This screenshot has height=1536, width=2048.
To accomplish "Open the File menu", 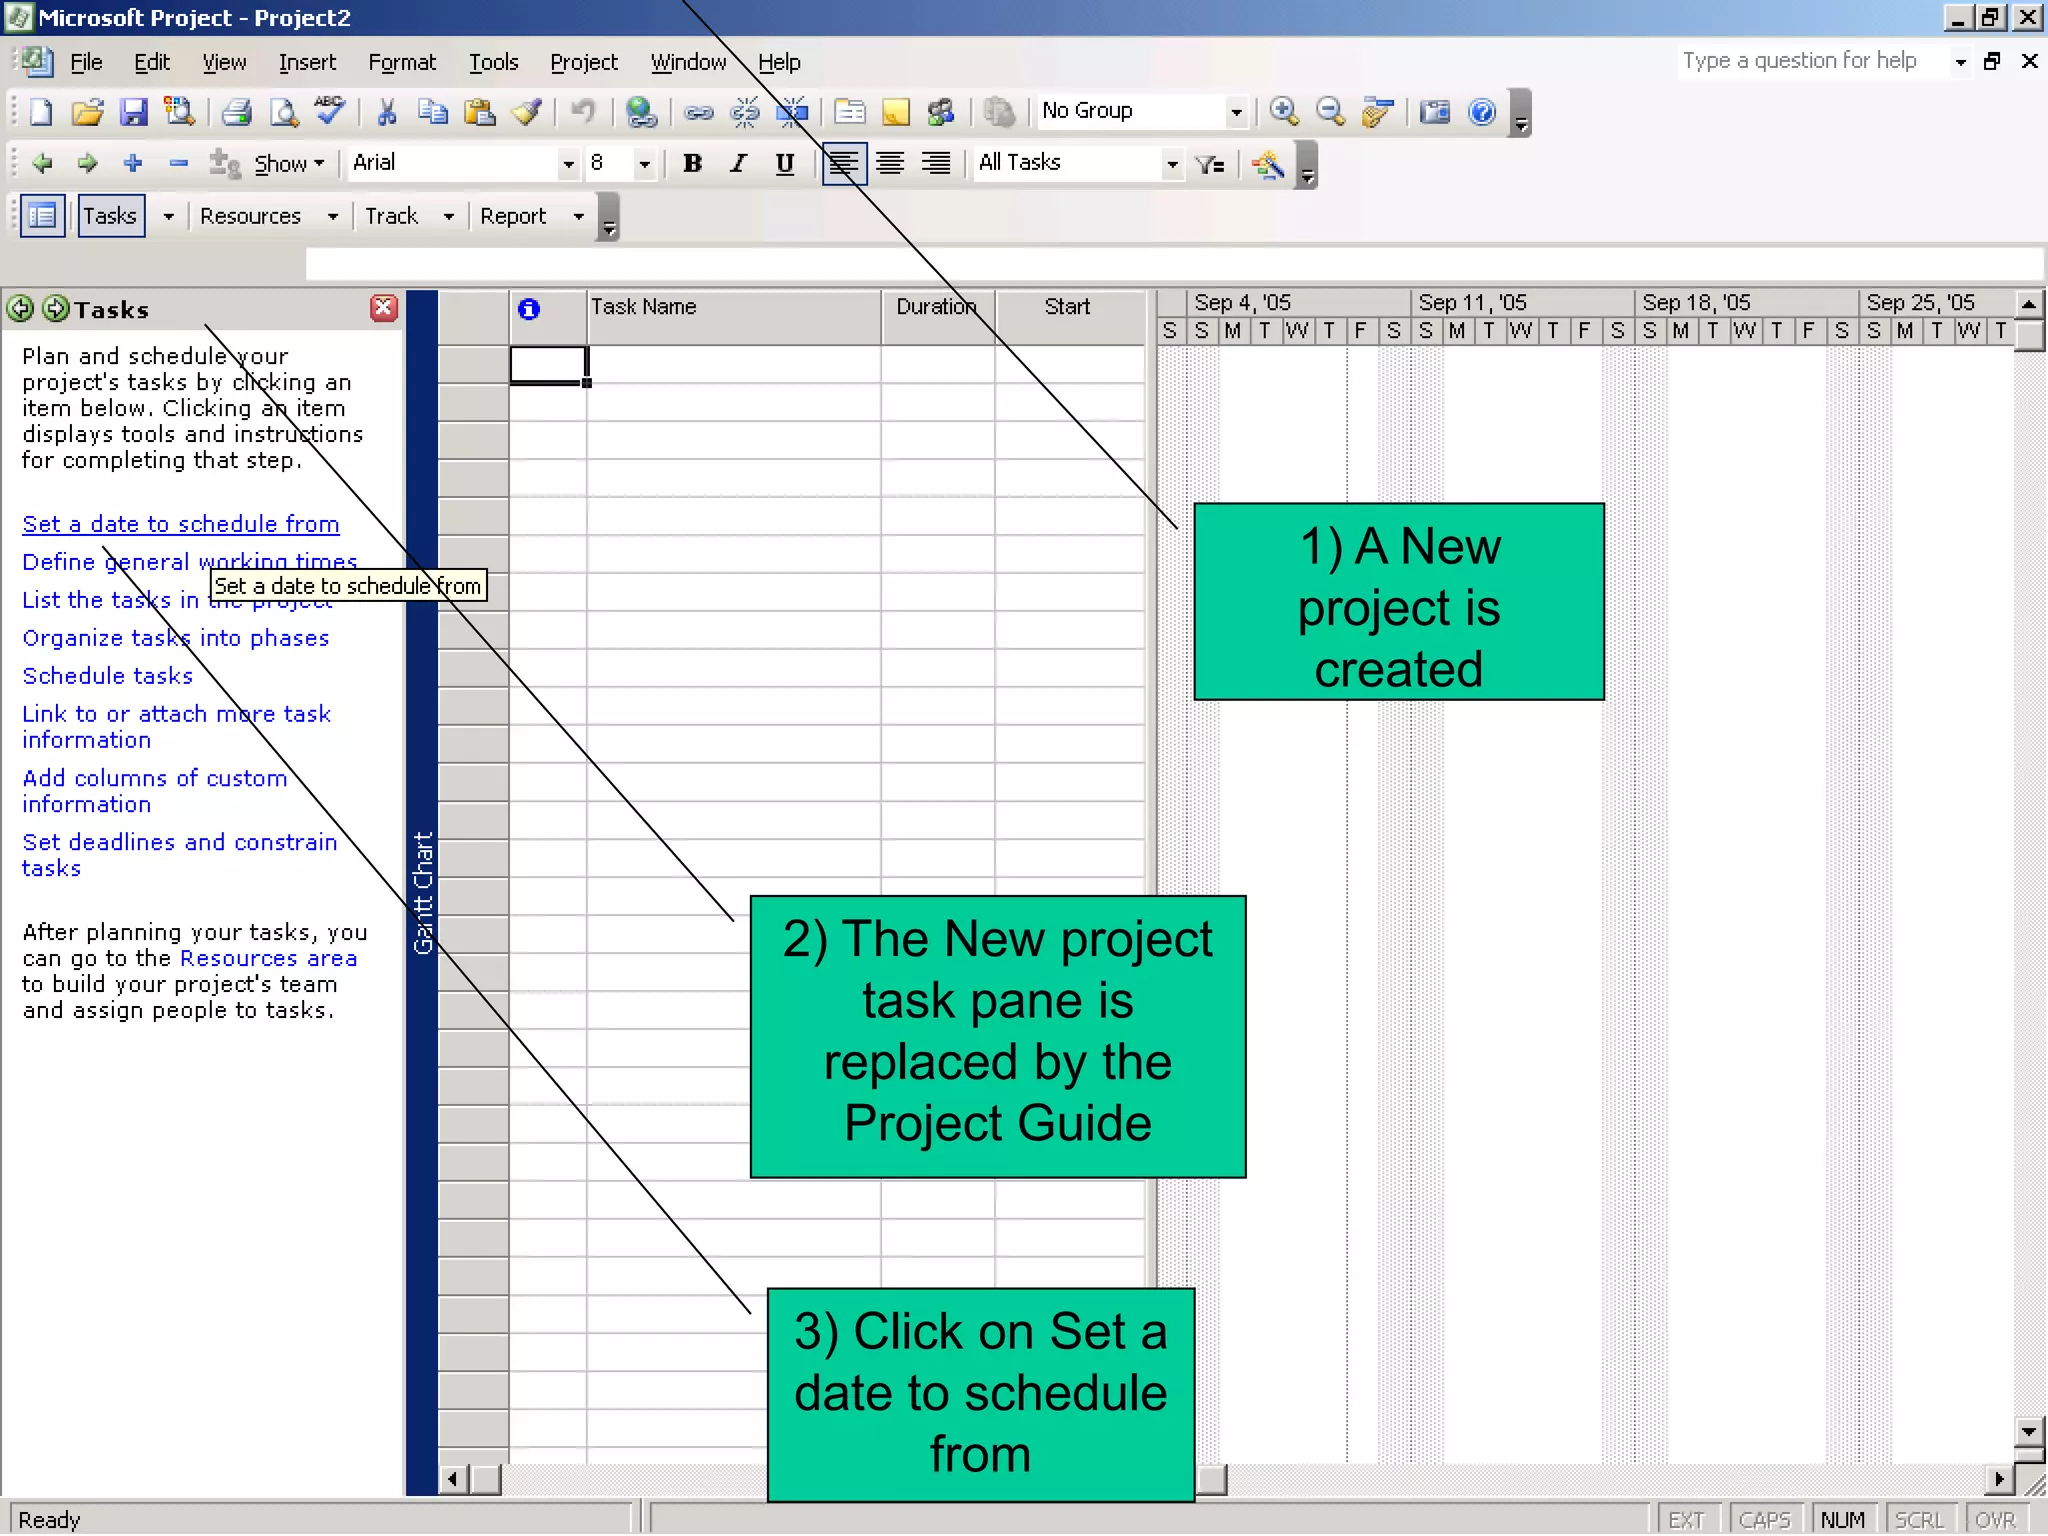I will point(86,62).
